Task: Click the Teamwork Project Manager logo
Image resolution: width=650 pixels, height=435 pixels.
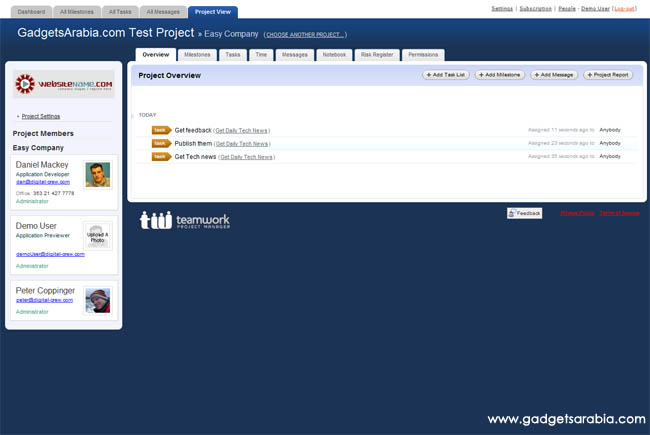Action: click(x=185, y=220)
